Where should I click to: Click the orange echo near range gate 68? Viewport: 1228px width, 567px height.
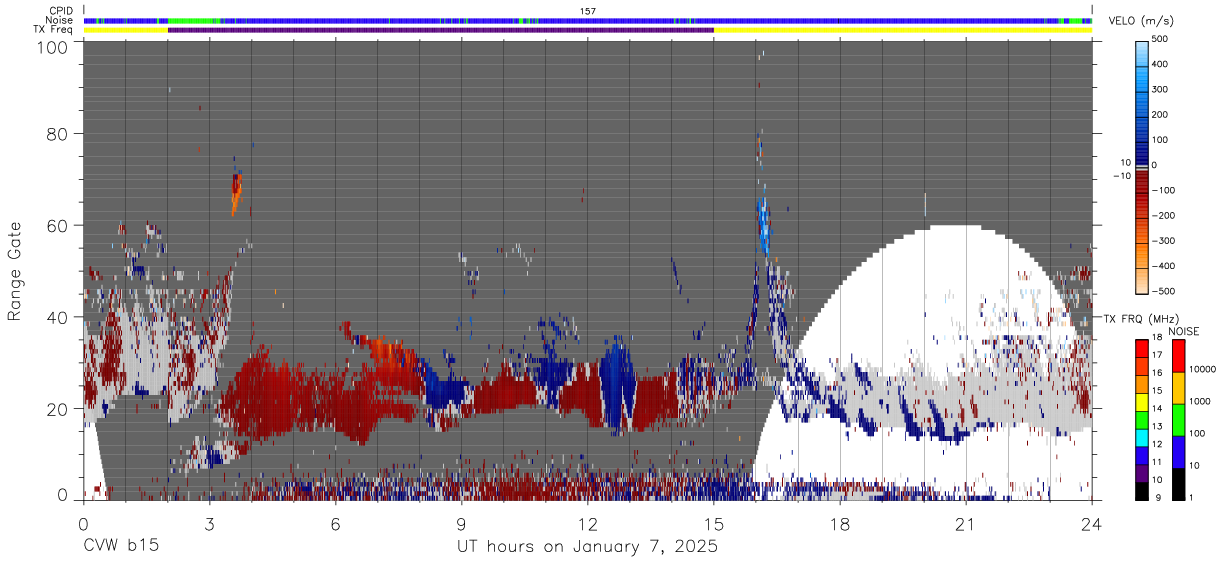(236, 193)
